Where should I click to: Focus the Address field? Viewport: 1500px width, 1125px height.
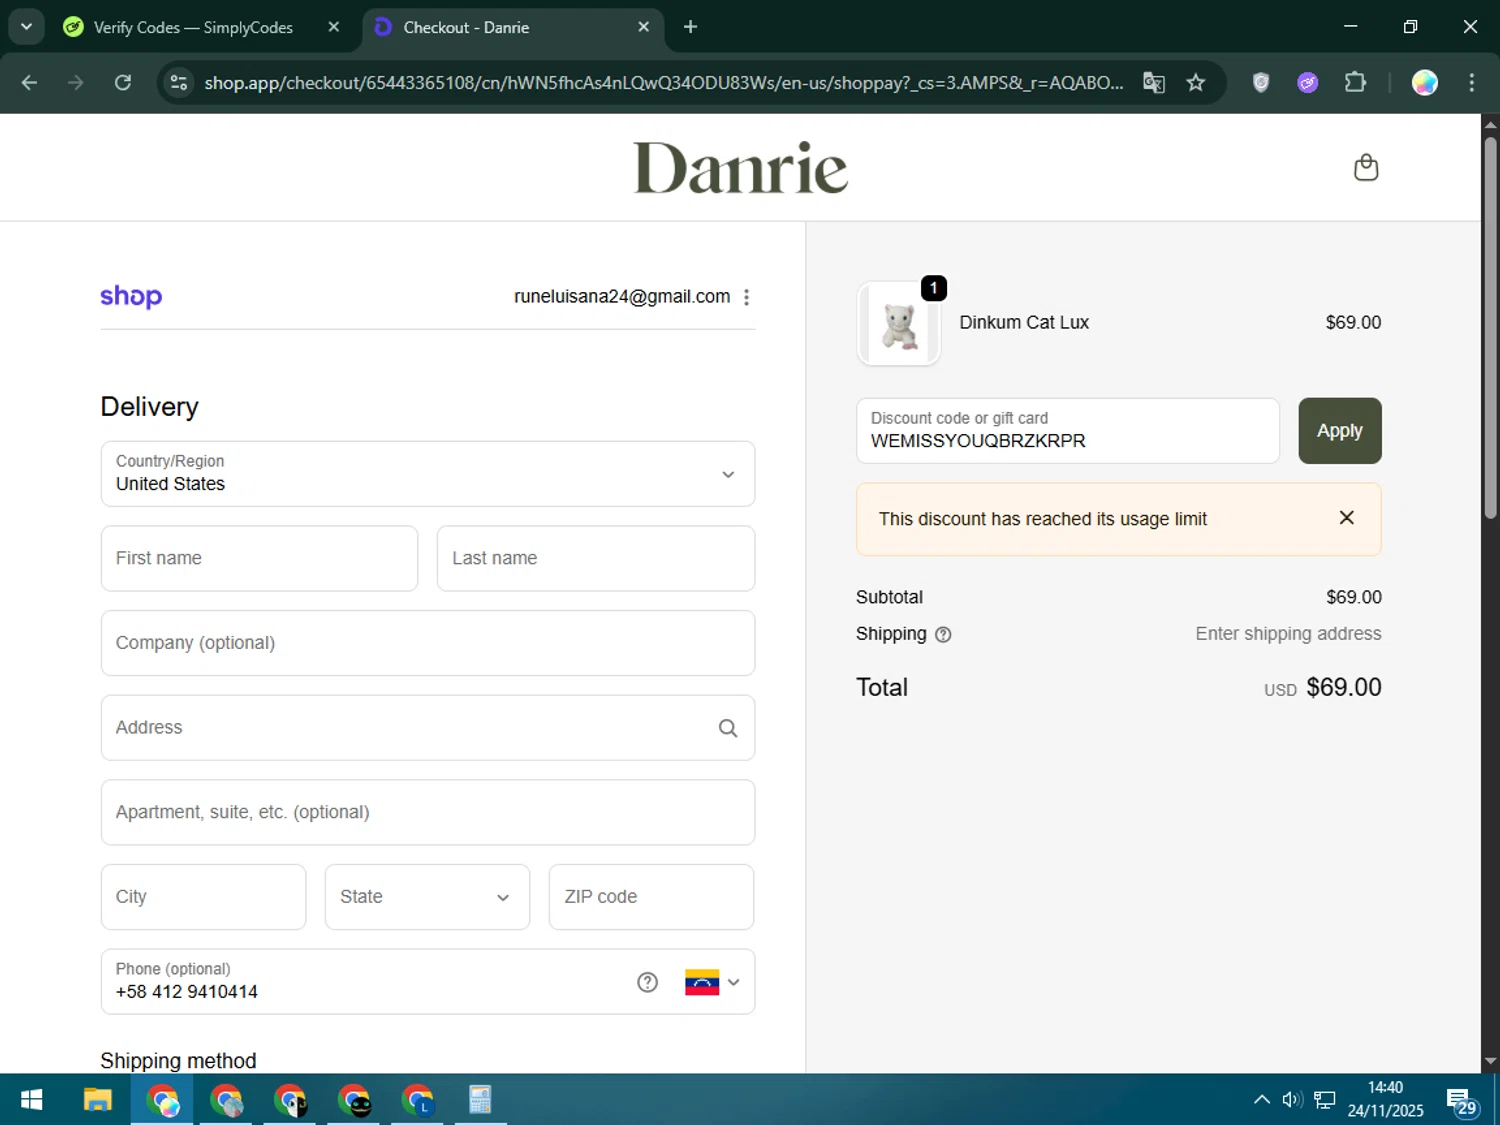(427, 728)
